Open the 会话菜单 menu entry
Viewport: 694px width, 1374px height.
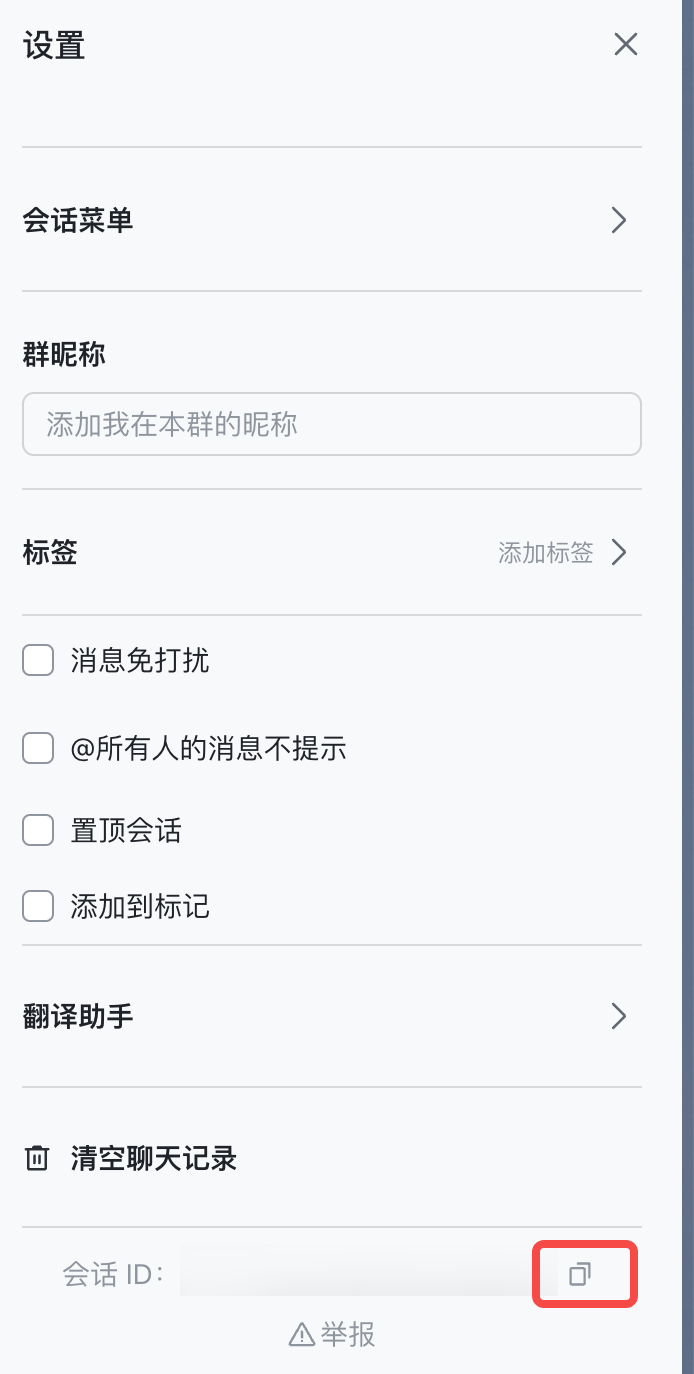78,221
